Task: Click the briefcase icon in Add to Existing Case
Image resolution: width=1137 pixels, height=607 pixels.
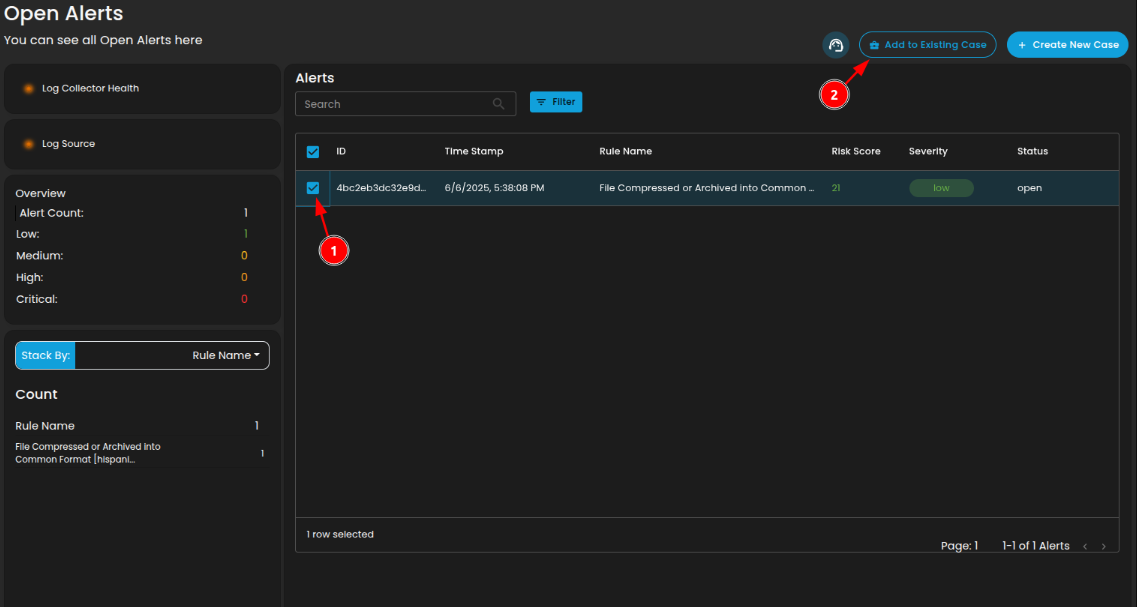Action: (x=874, y=45)
